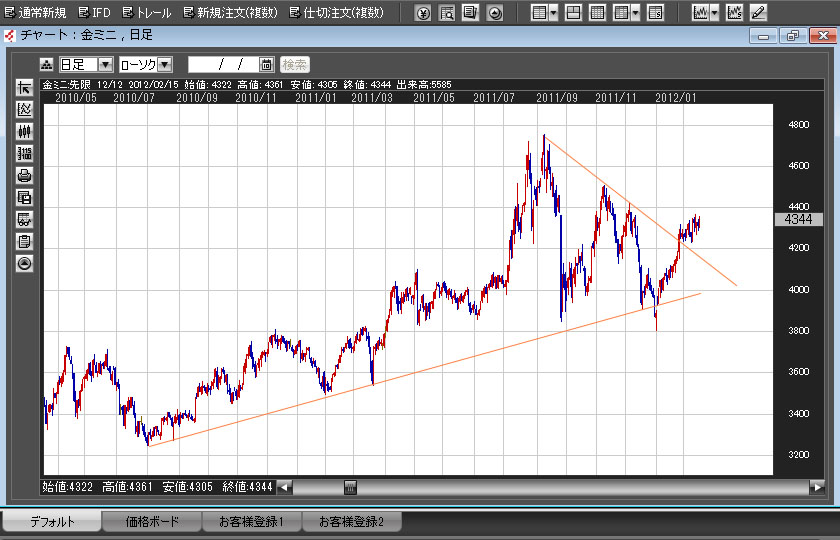Click the horizontal scrollbar thumb below chart

pos(350,487)
